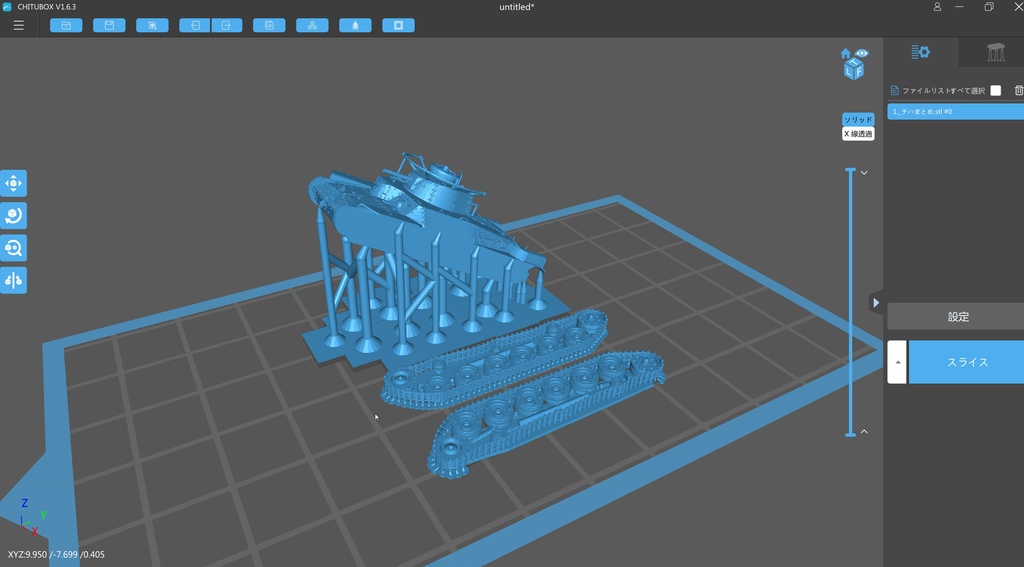Viewport: 1024px width, 567px height.
Task: Click the F (front) face of view cube
Action: click(859, 70)
